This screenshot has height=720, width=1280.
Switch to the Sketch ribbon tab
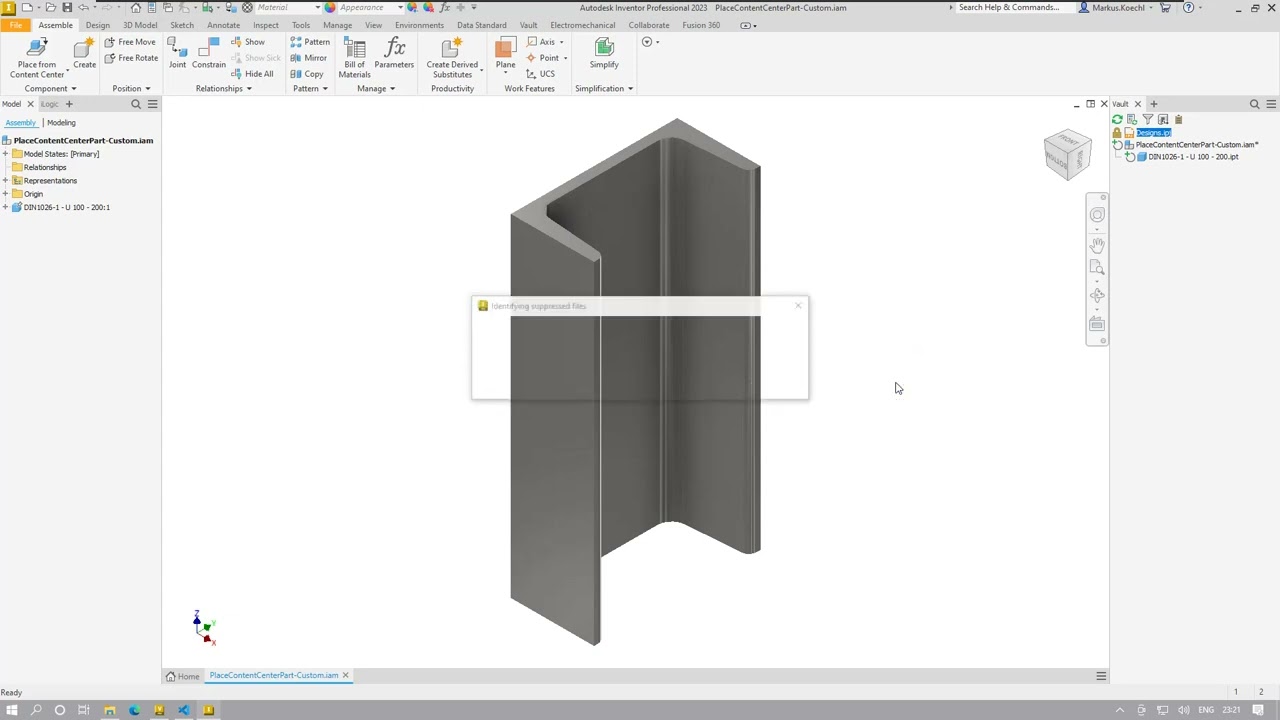click(182, 25)
